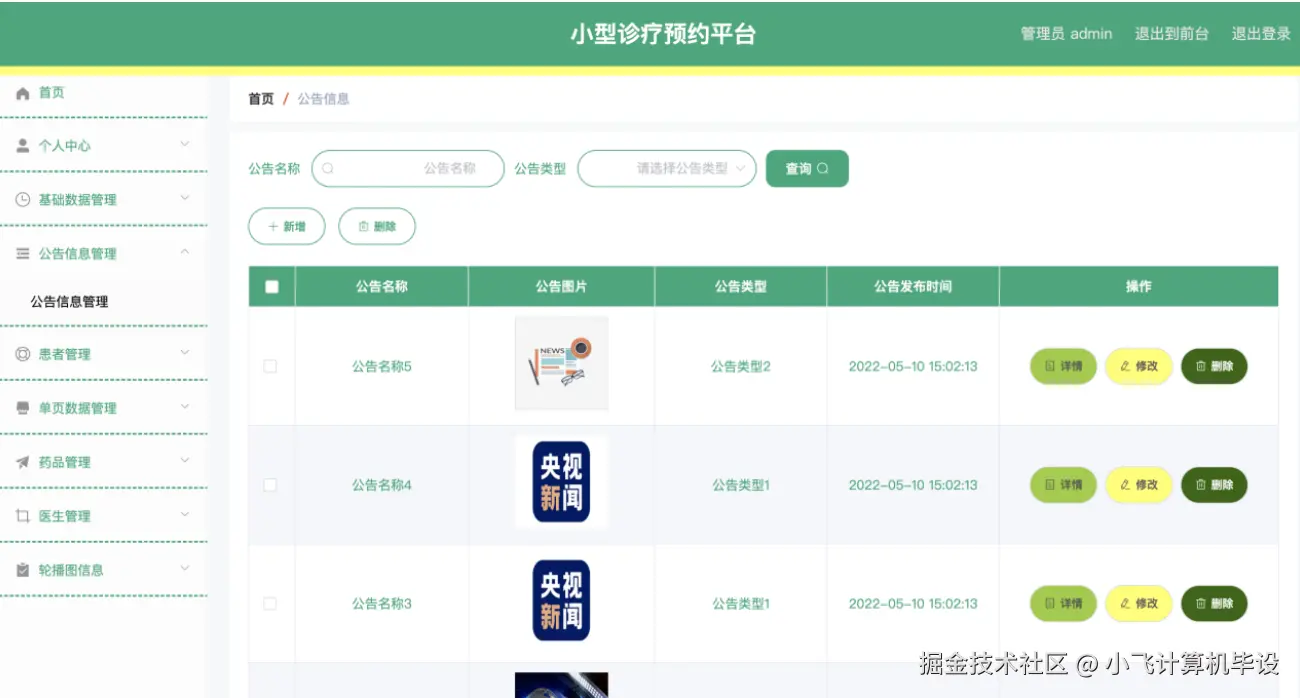This screenshot has height=698, width=1300.
Task: Expand 轮播图信息 menu with its chevron
Action: click(x=185, y=569)
